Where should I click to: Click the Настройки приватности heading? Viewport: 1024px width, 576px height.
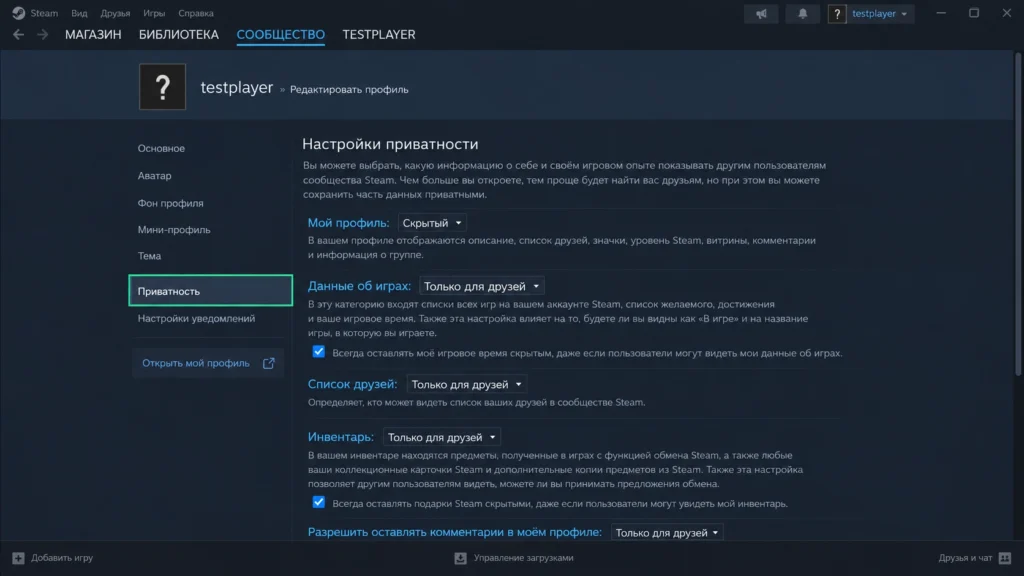tap(390, 144)
